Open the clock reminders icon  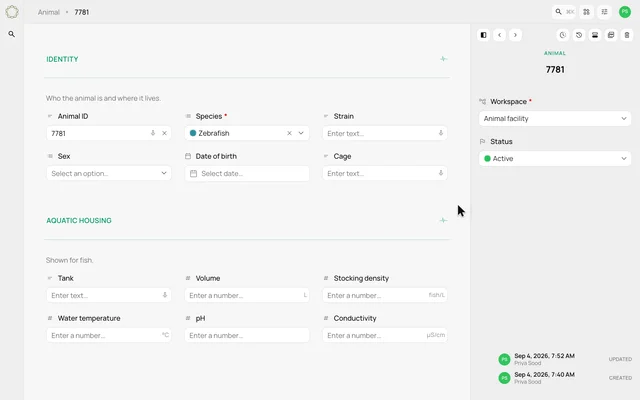[x=563, y=35]
